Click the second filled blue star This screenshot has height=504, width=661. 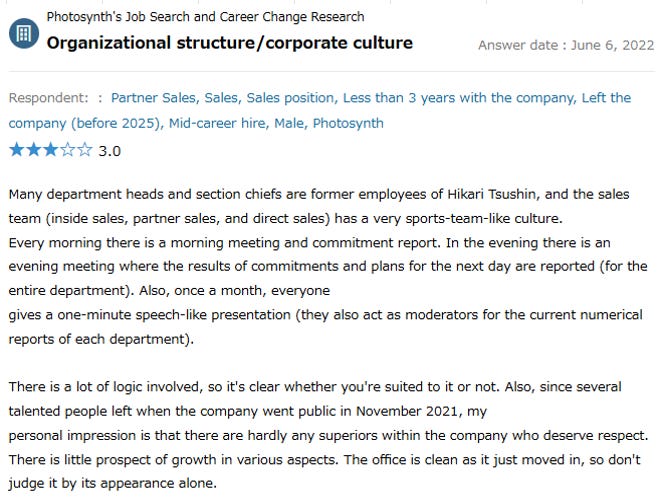point(34,150)
